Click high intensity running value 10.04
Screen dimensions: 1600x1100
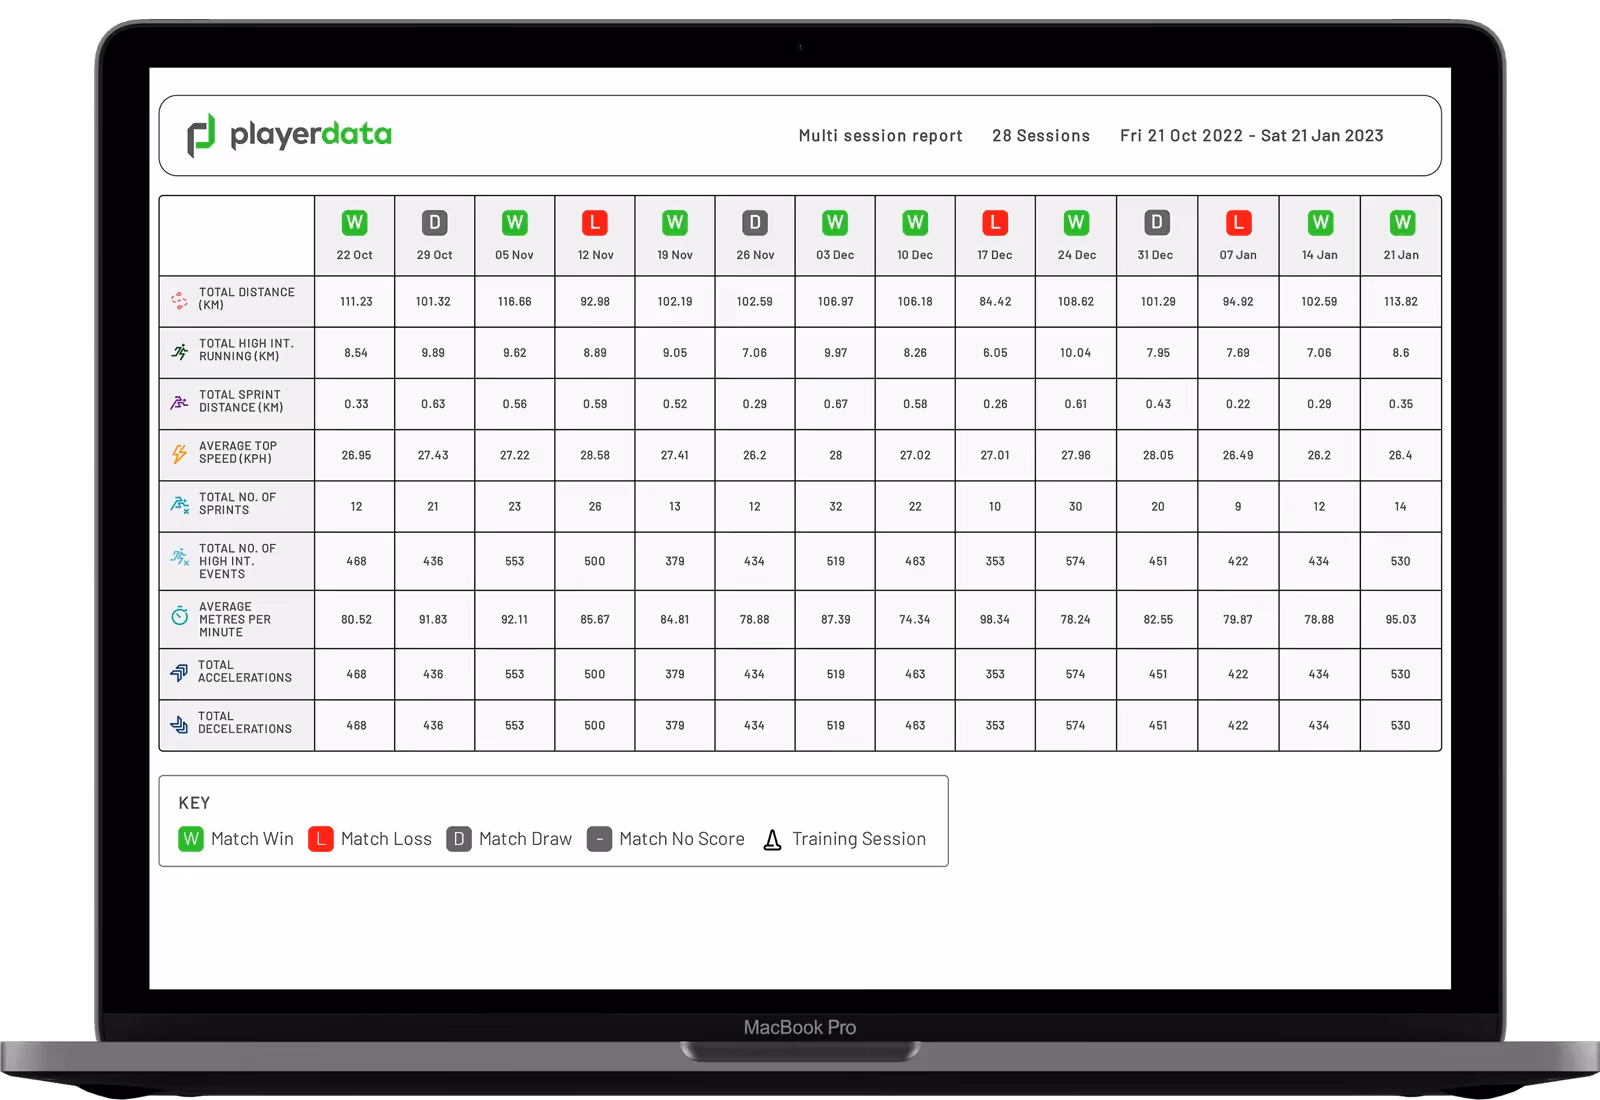coord(1076,353)
